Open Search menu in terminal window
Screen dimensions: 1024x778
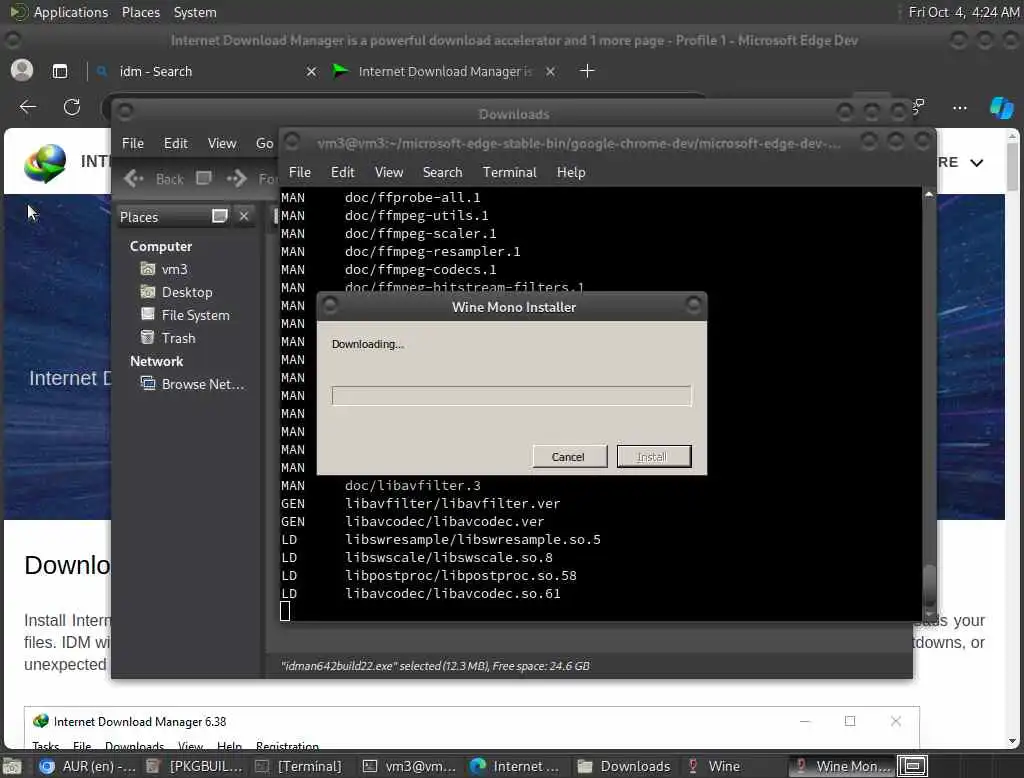click(x=442, y=172)
